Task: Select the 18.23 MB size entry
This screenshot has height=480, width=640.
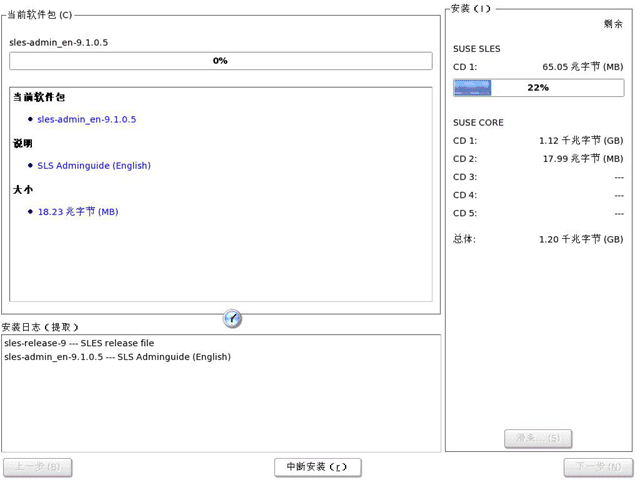Action: (x=78, y=211)
